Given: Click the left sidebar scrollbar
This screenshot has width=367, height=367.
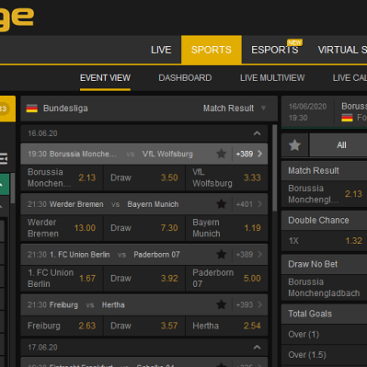Looking at the screenshot, I should coord(13,188).
